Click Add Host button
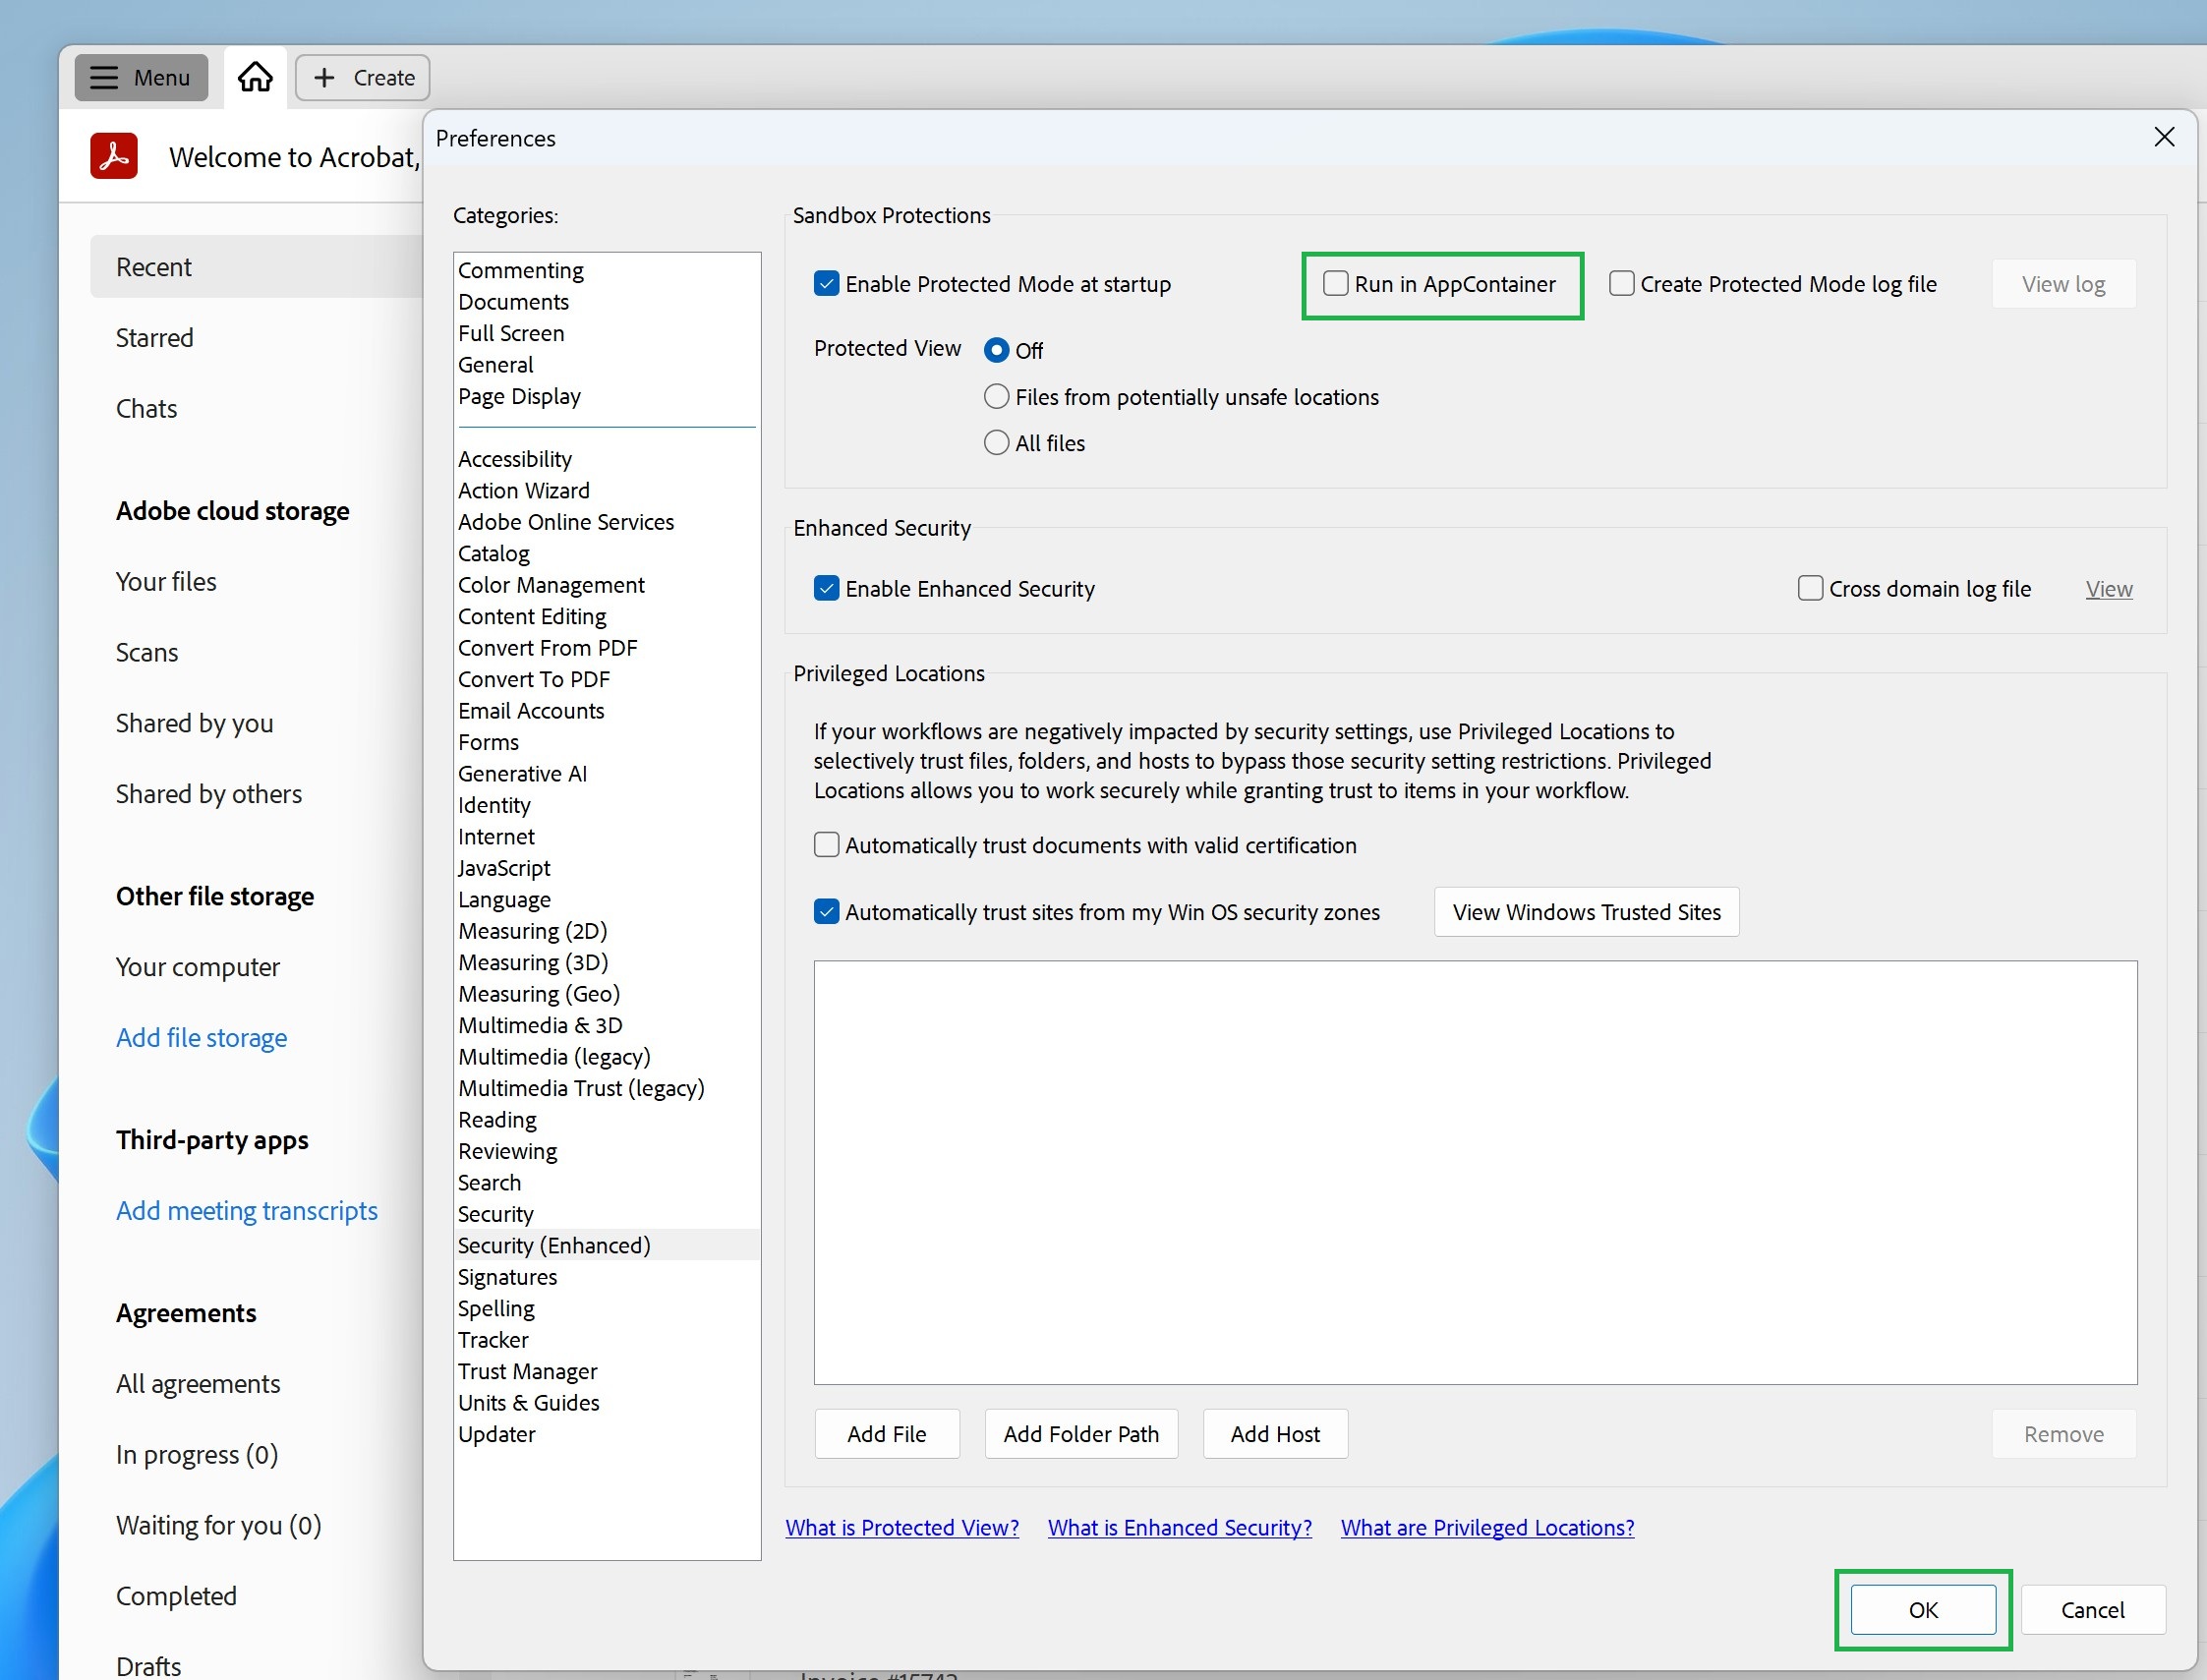The height and width of the screenshot is (1680, 2207). coord(1275,1434)
